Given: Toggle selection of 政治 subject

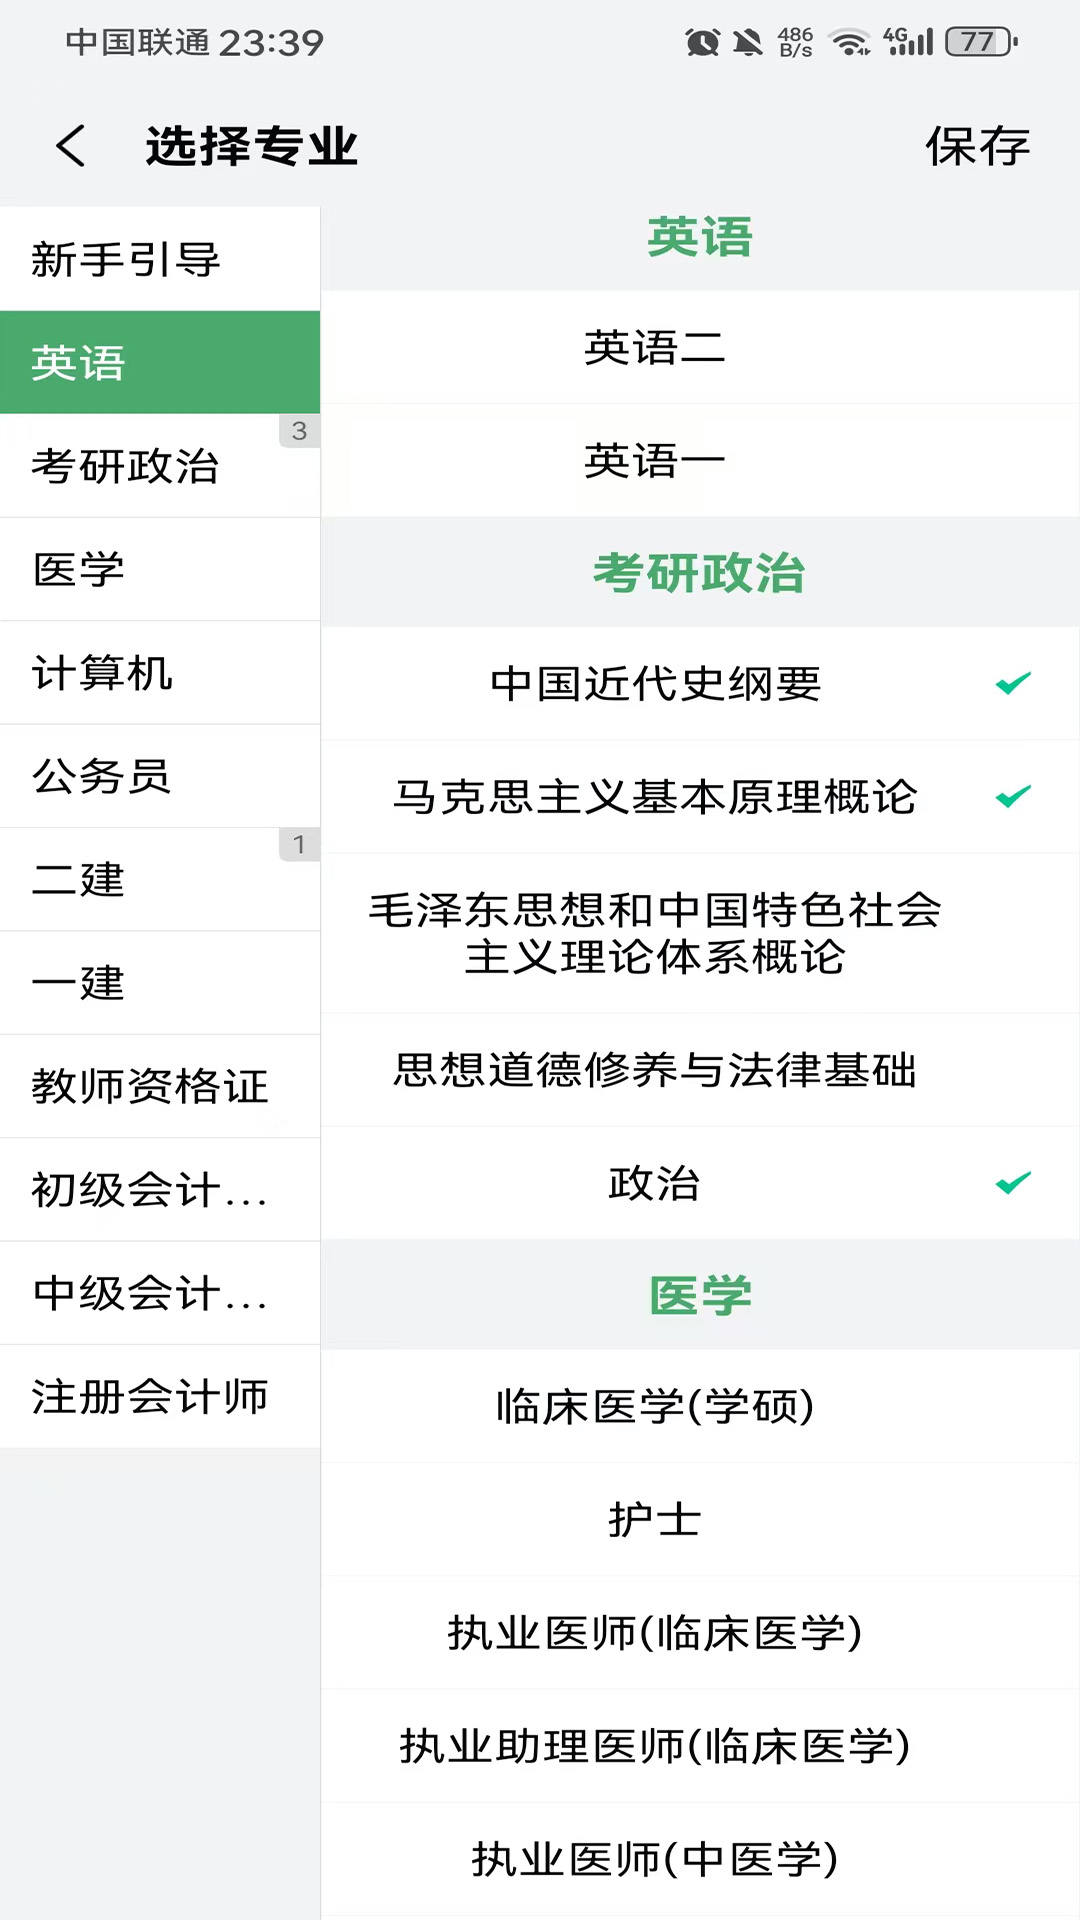Looking at the screenshot, I should (x=655, y=1184).
